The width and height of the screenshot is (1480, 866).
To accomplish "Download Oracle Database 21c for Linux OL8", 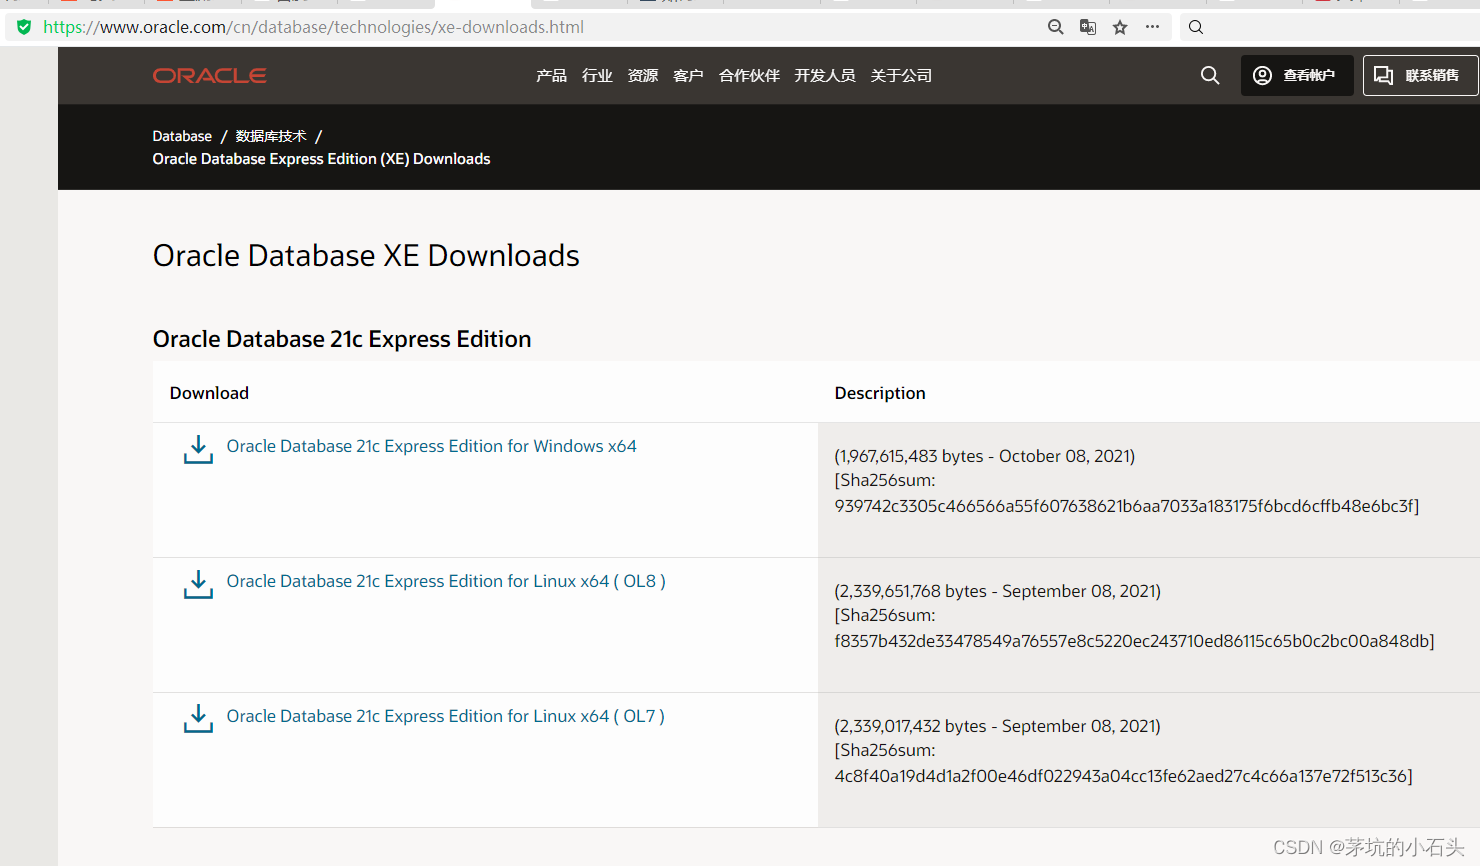I will 446,581.
